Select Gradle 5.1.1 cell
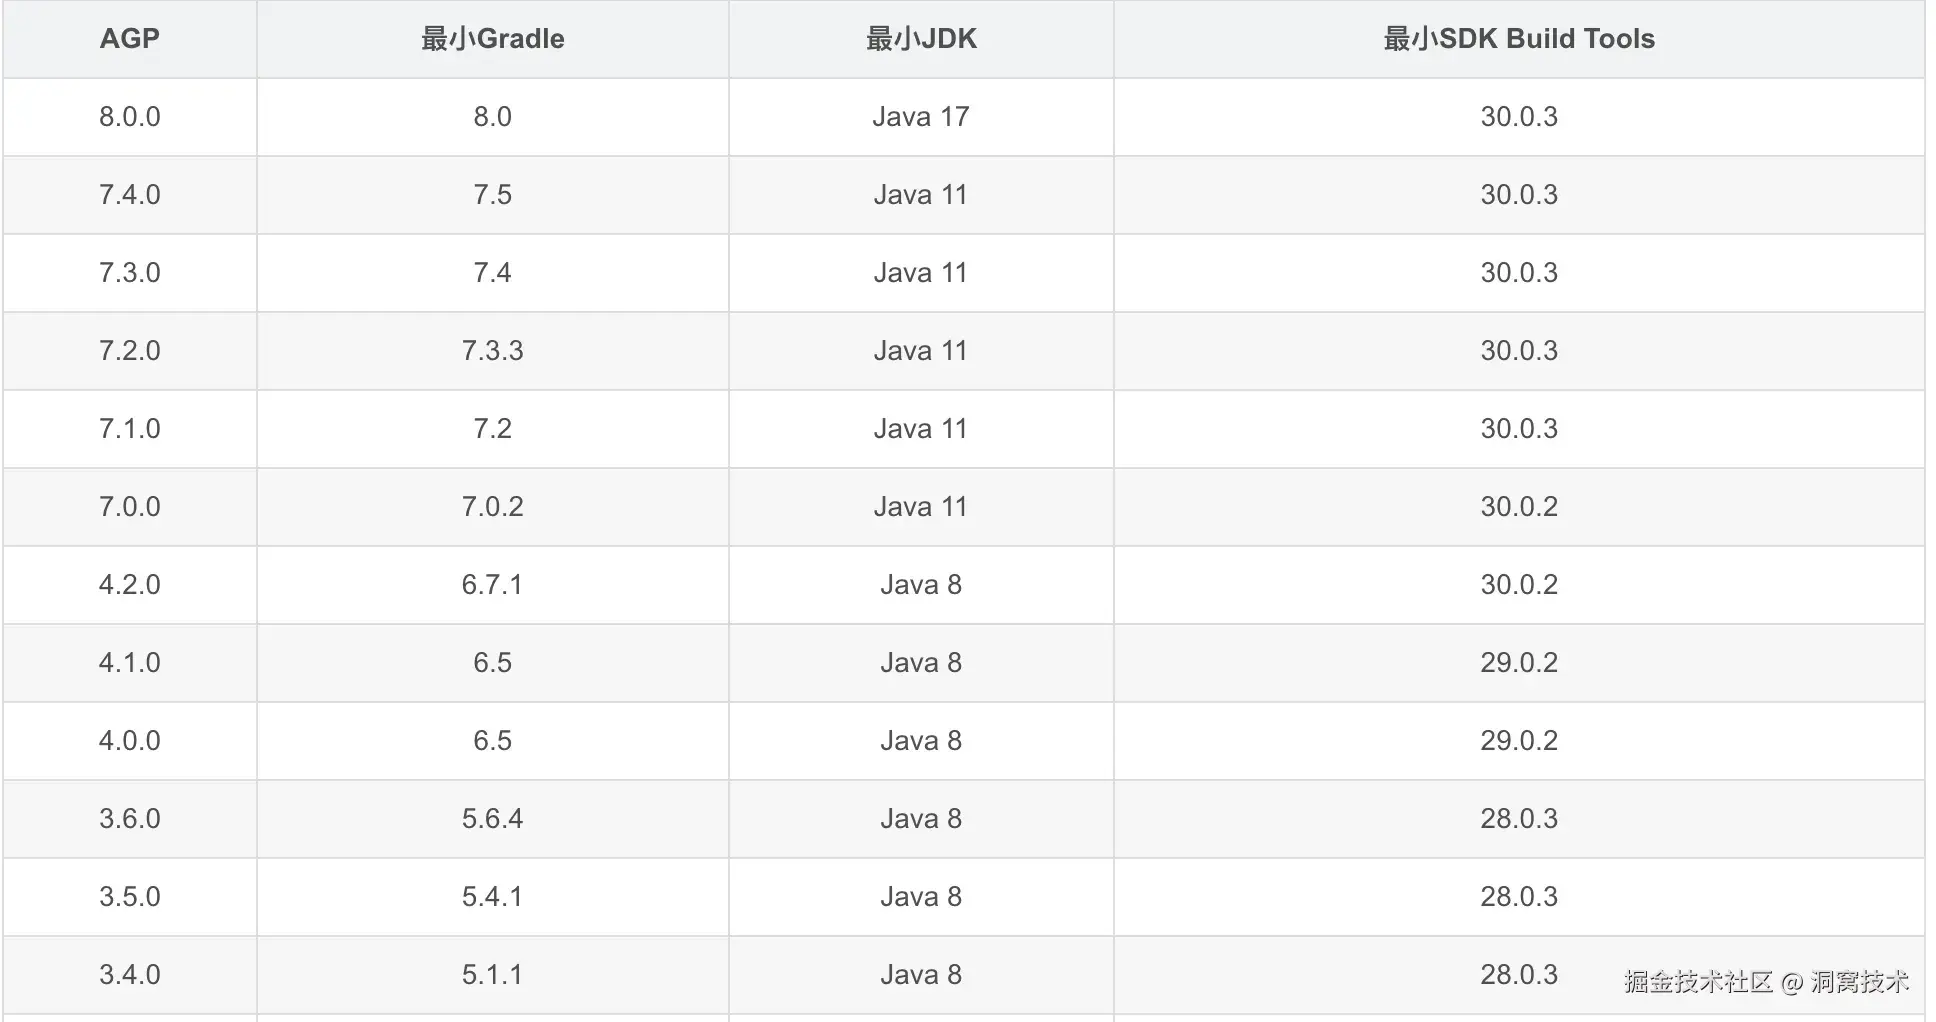Viewport: 1936px width, 1022px height. point(493,975)
